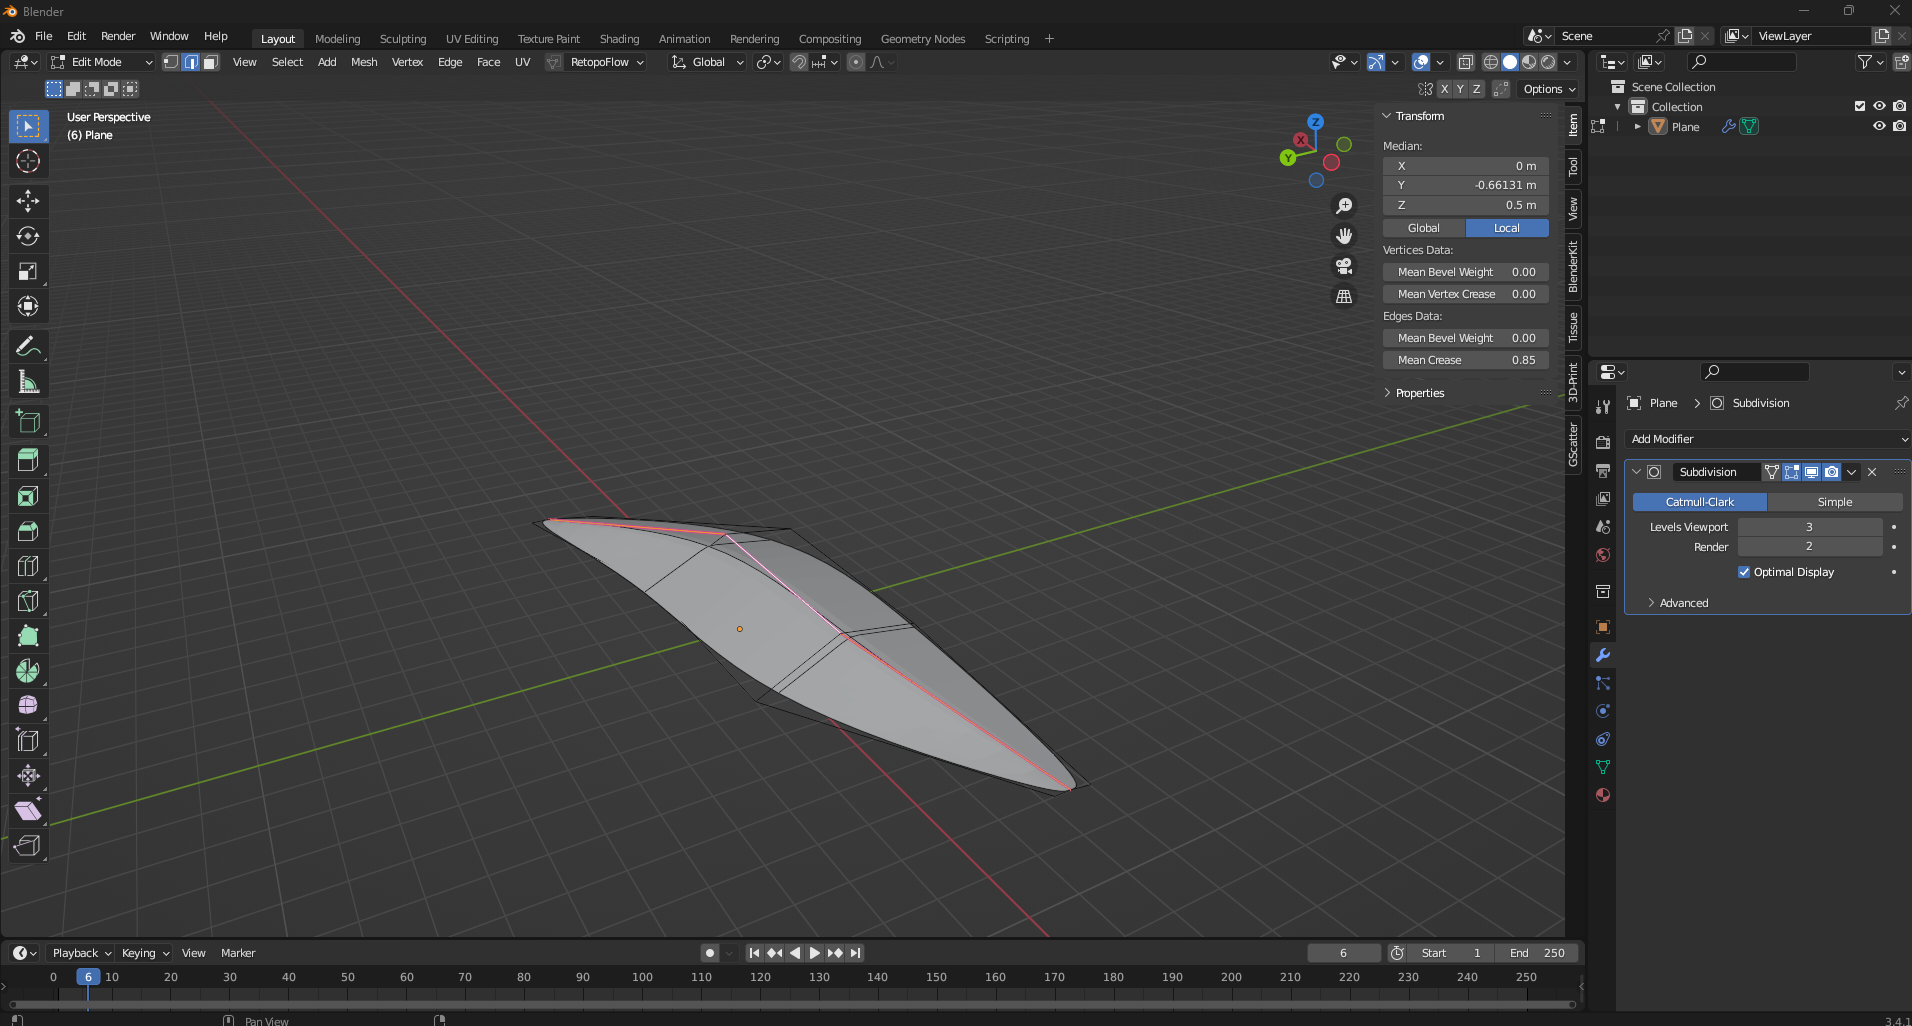
Task: Enable vertex select mode
Action: (x=171, y=62)
